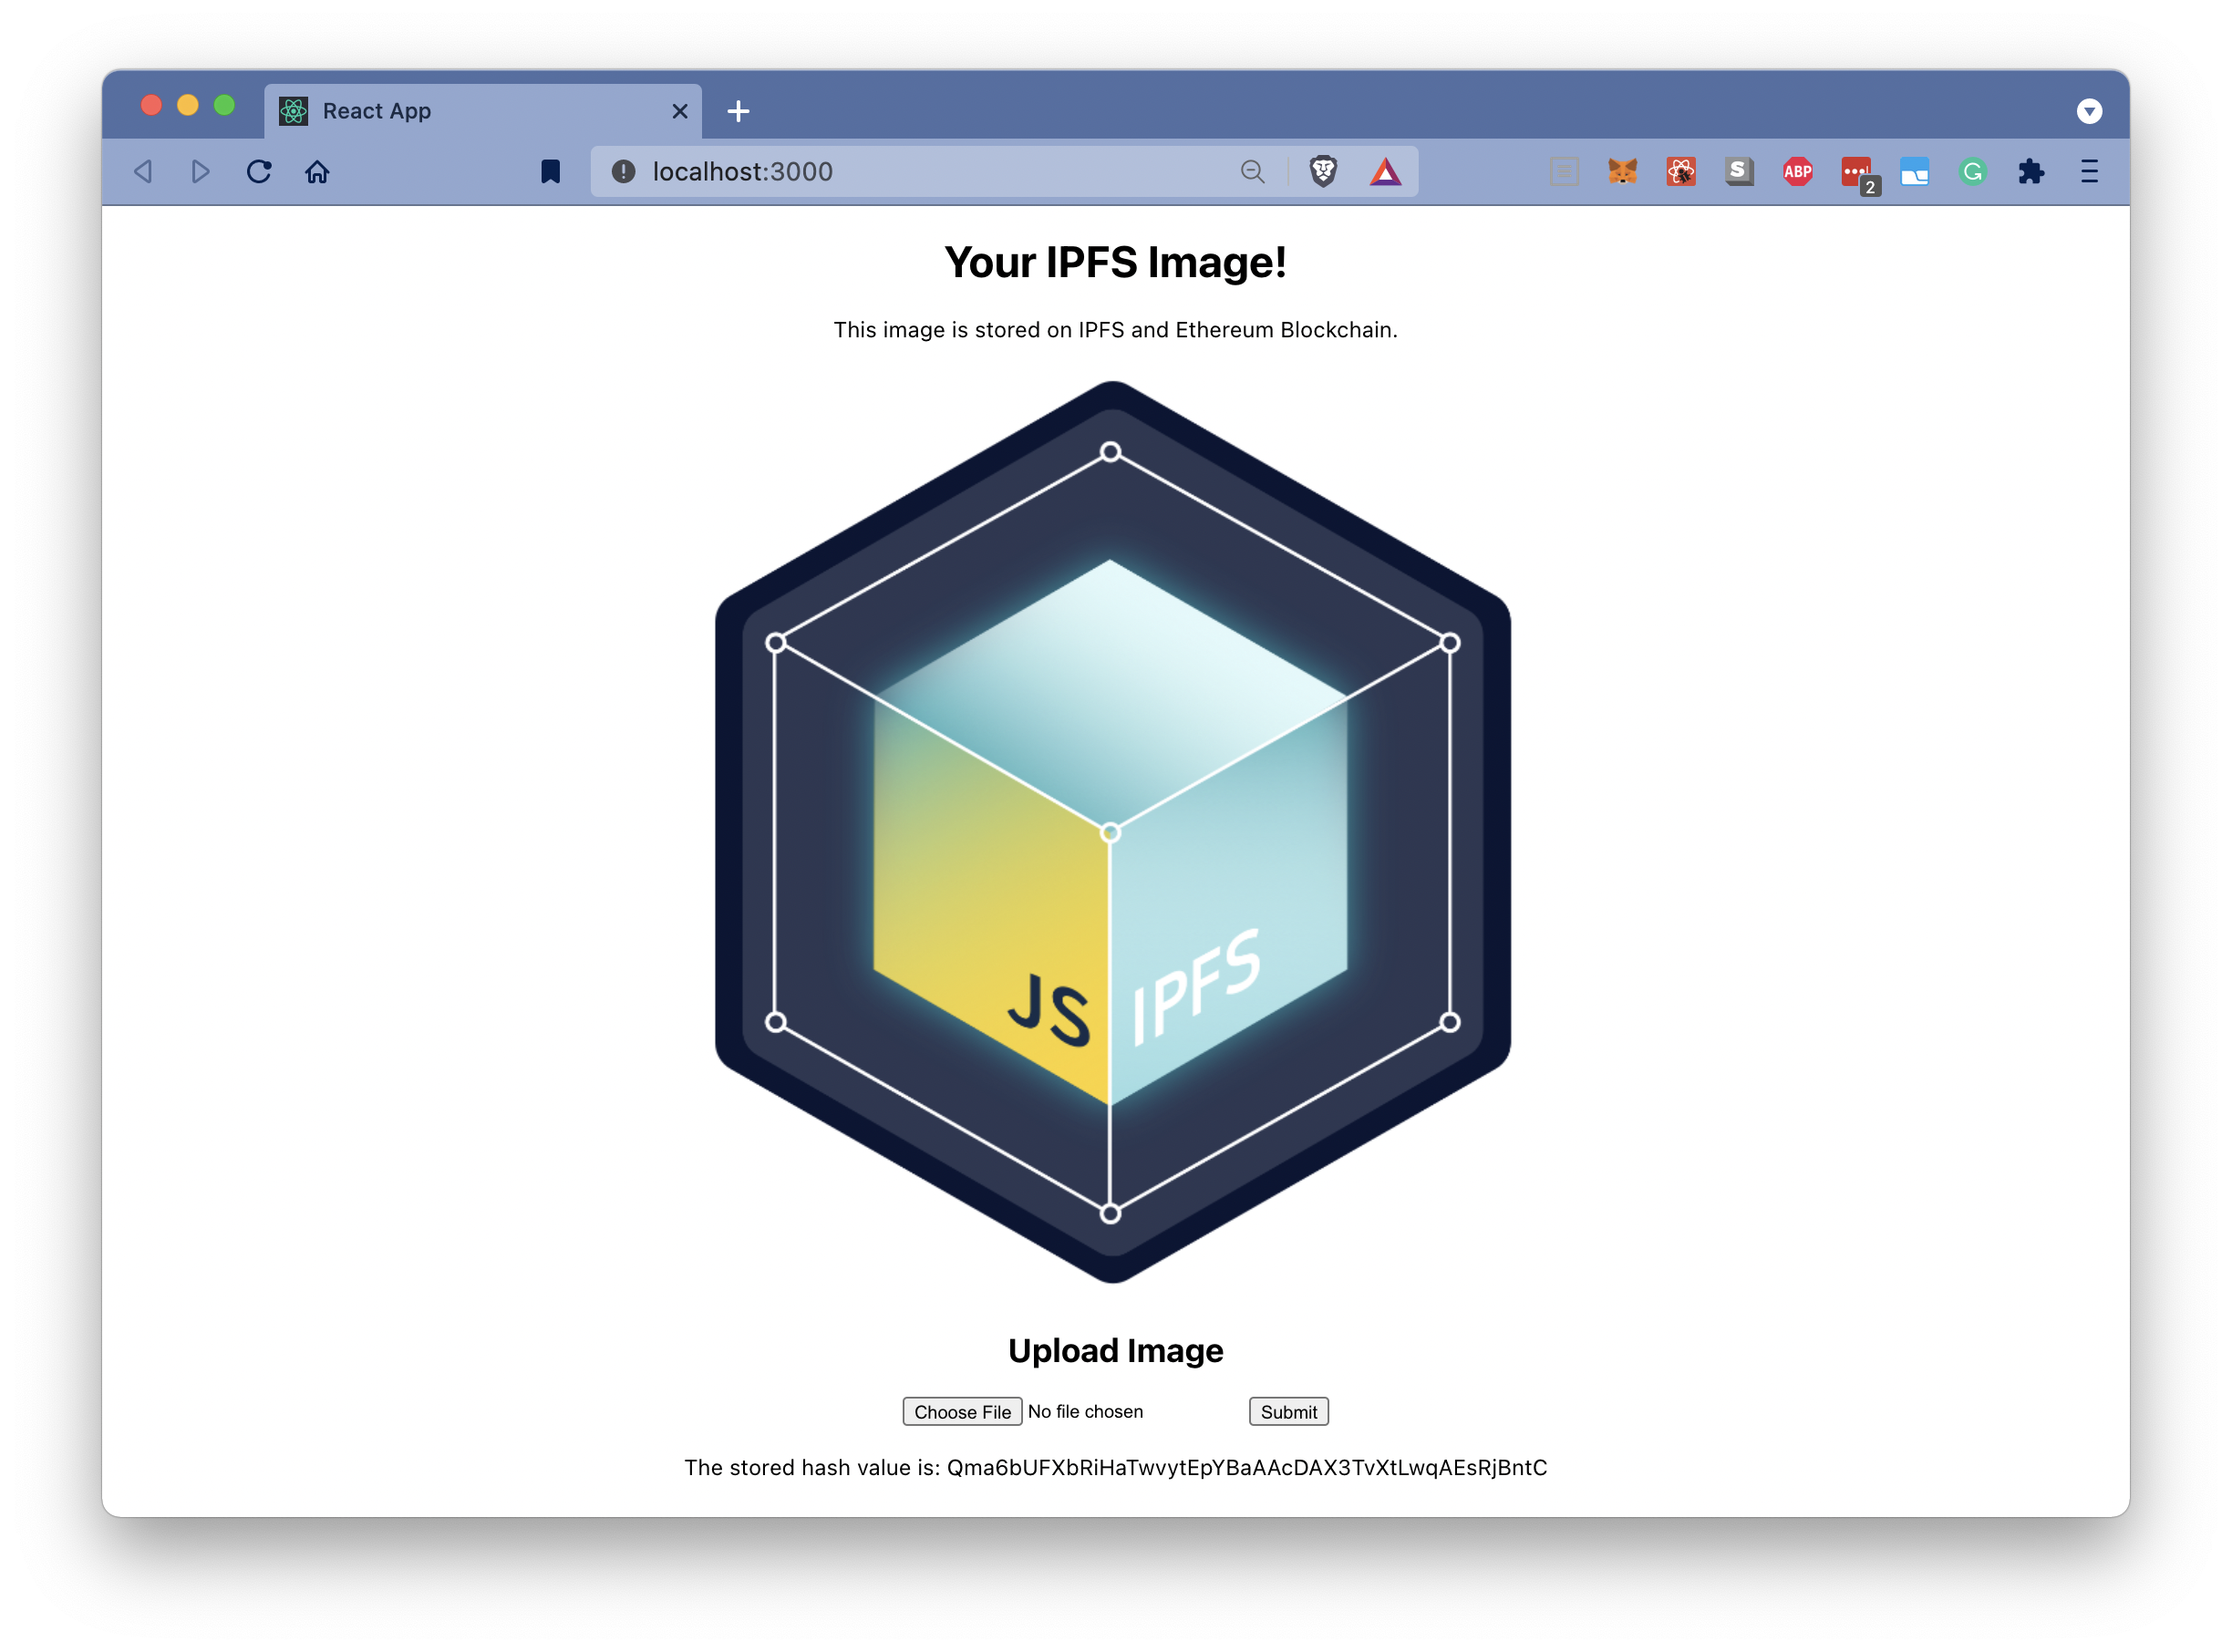Click the localhost:3000 address field

[x=900, y=172]
